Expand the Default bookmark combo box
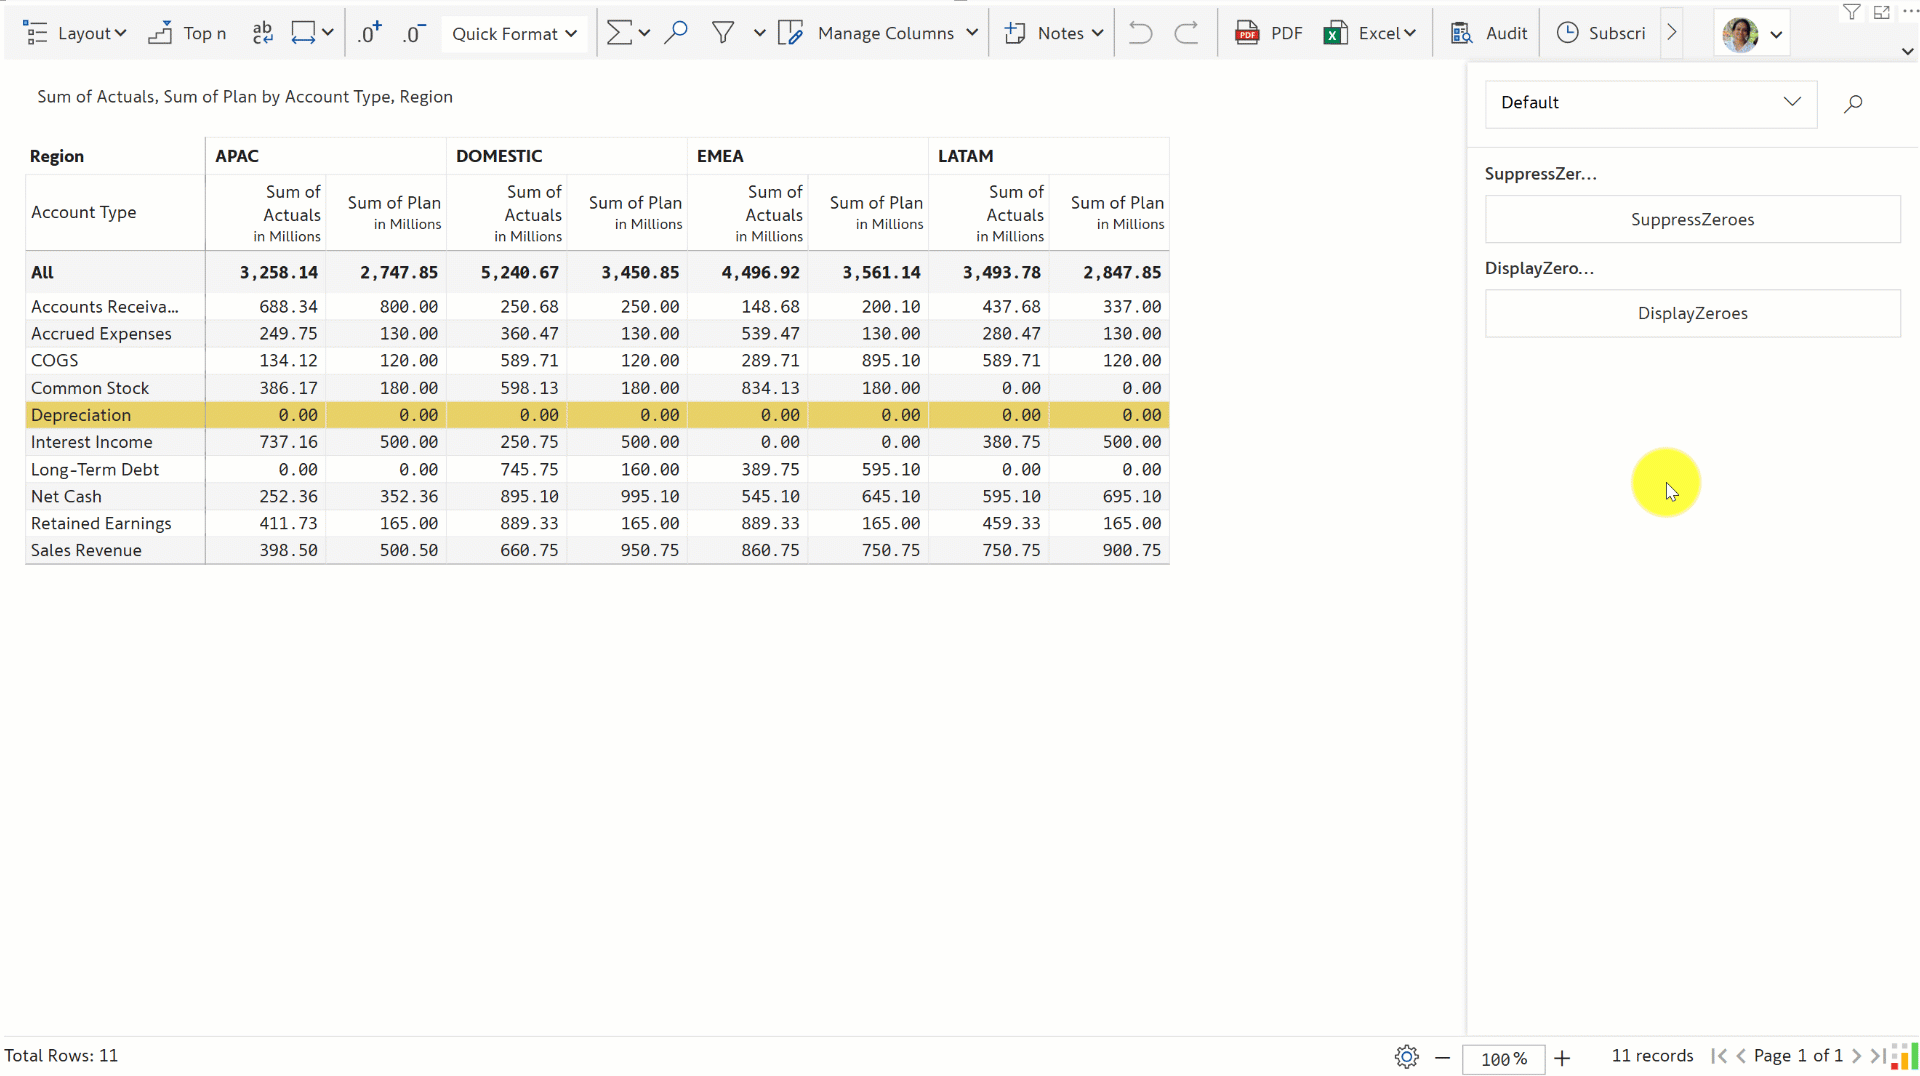This screenshot has height=1076, width=1920. point(1650,103)
